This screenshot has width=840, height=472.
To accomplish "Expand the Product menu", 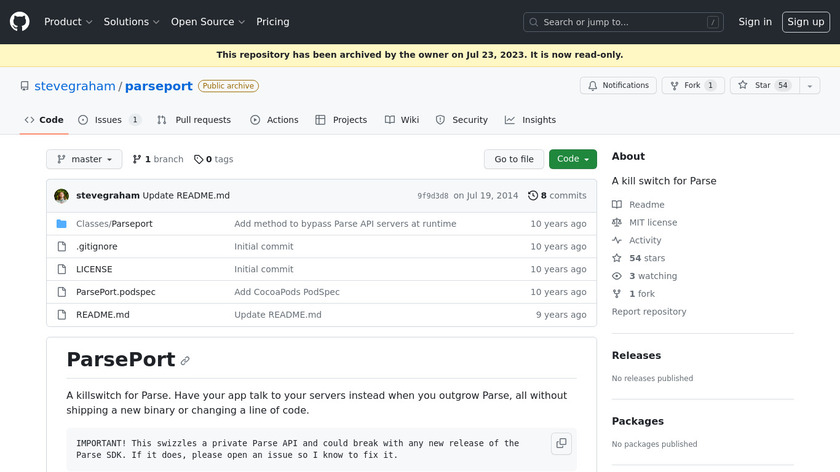I will 68,22.
